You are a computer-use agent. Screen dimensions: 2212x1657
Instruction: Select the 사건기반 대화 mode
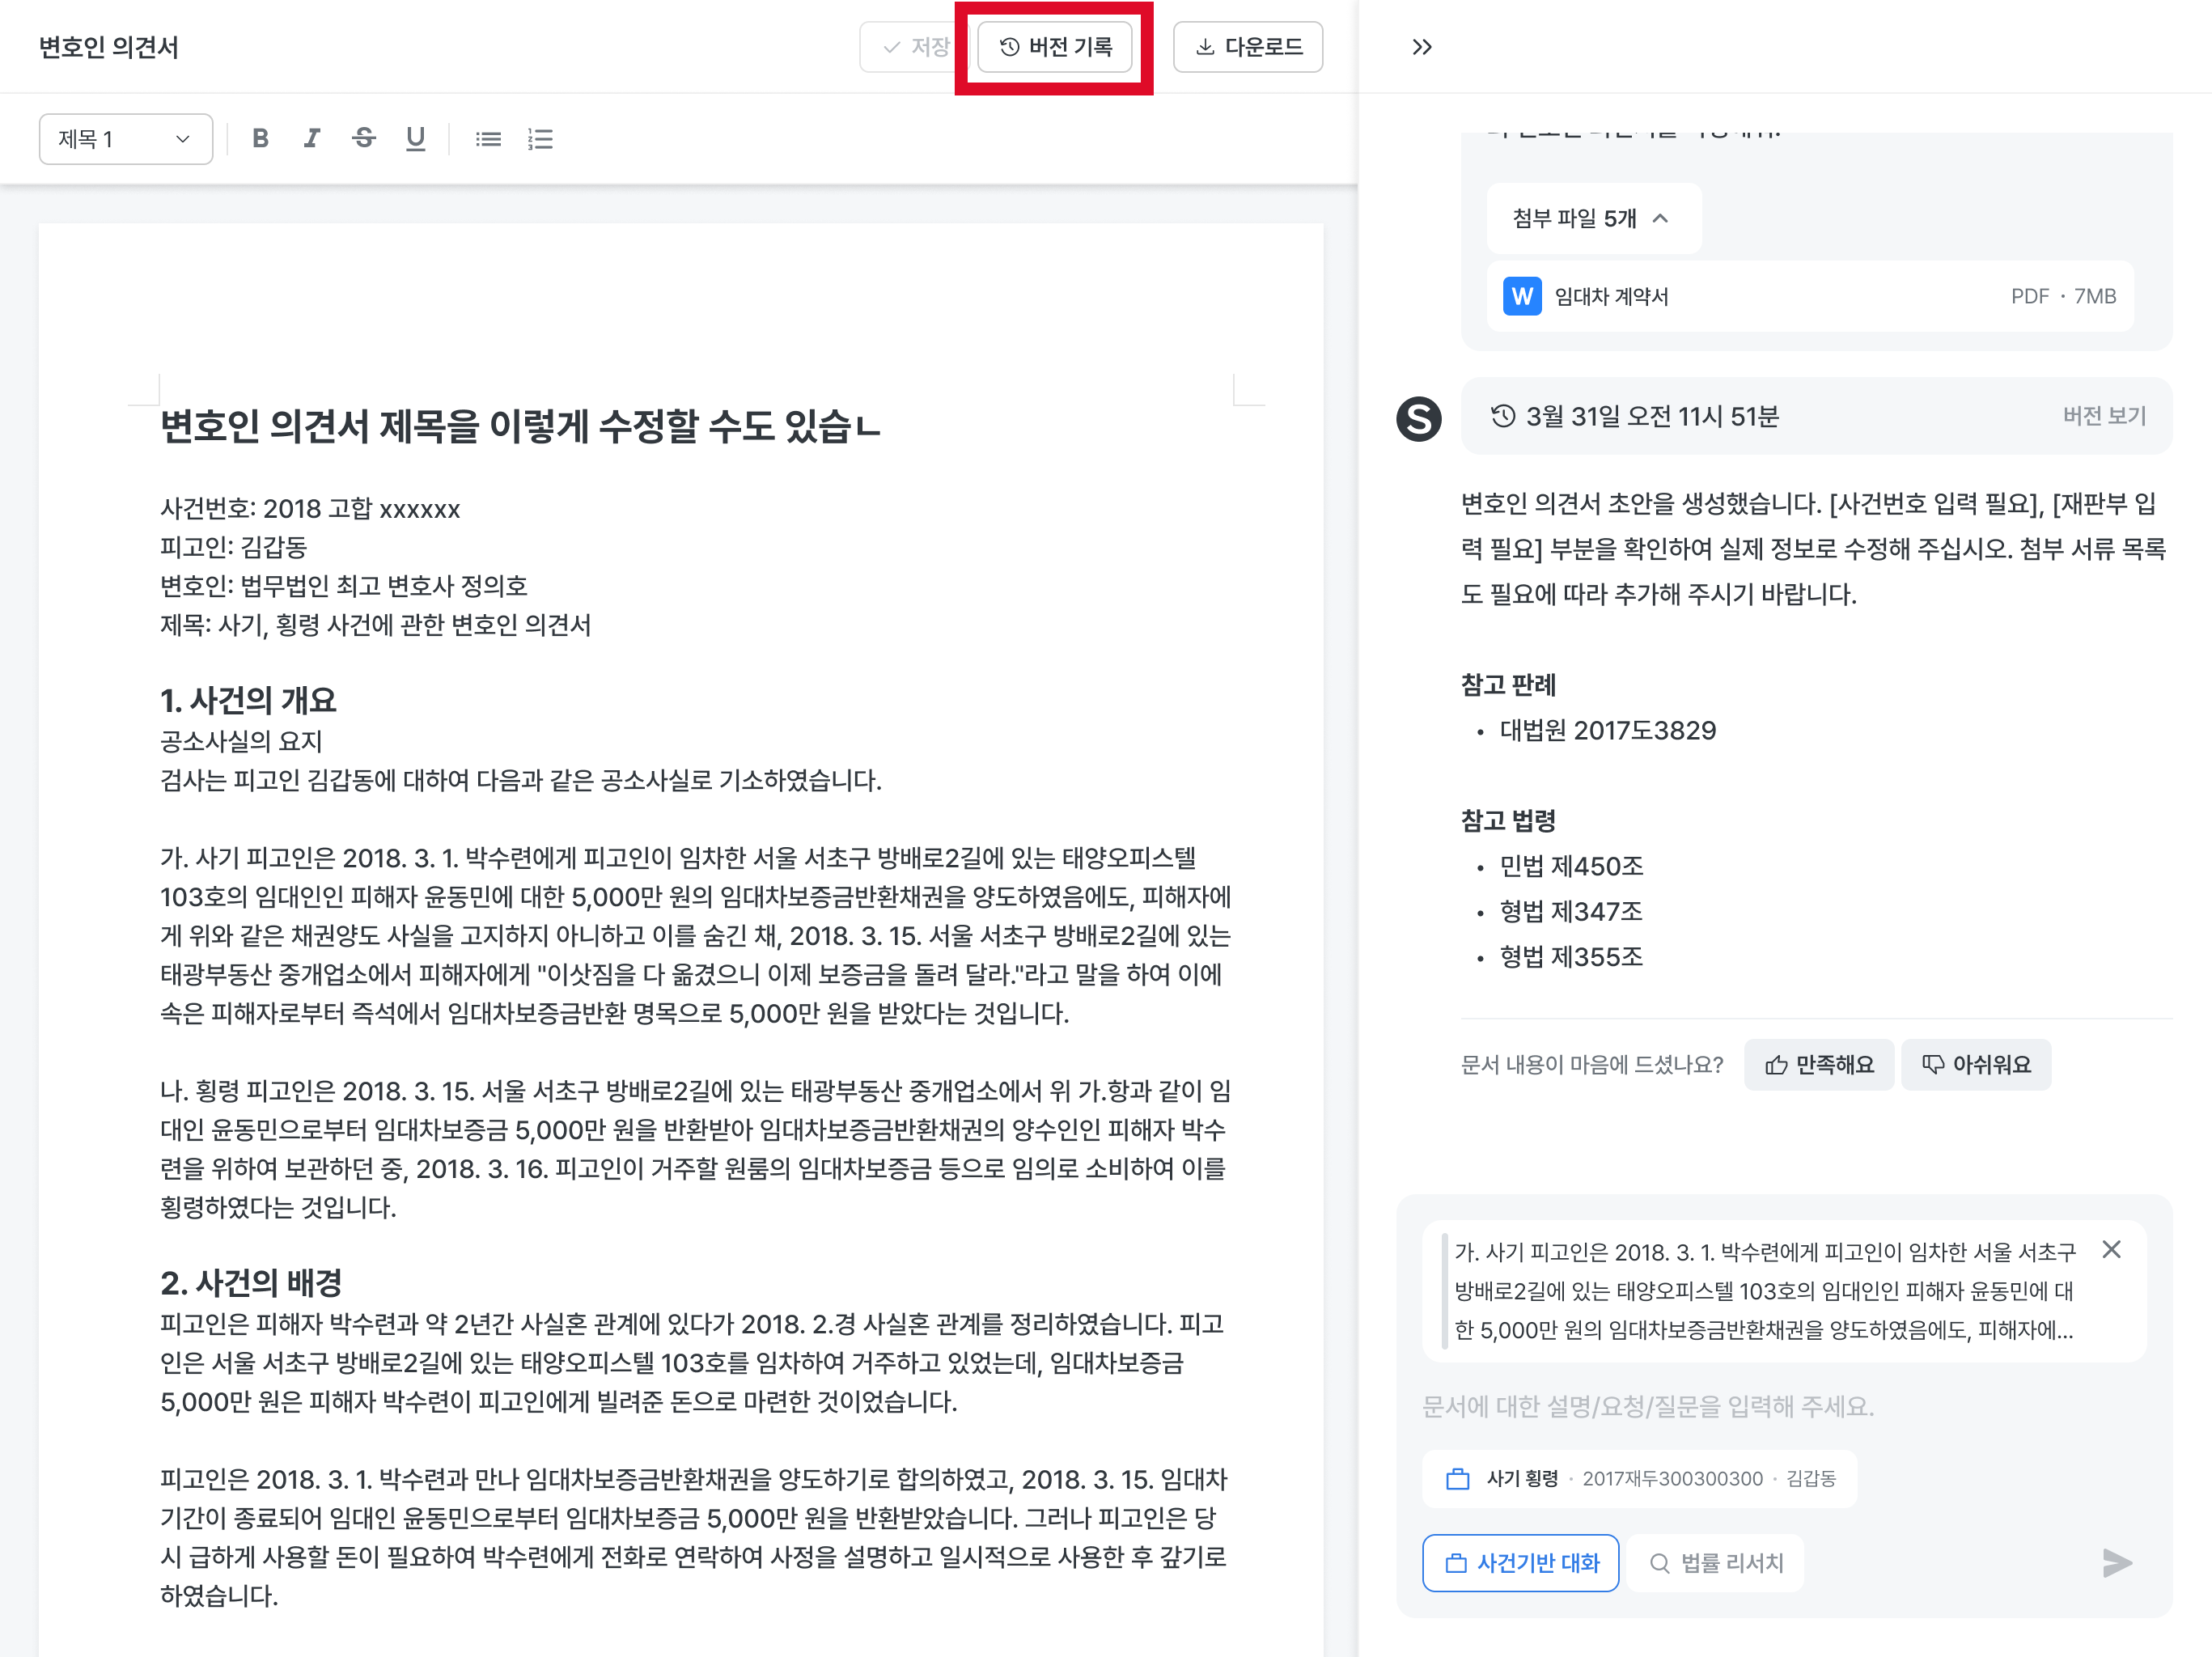pos(1520,1562)
